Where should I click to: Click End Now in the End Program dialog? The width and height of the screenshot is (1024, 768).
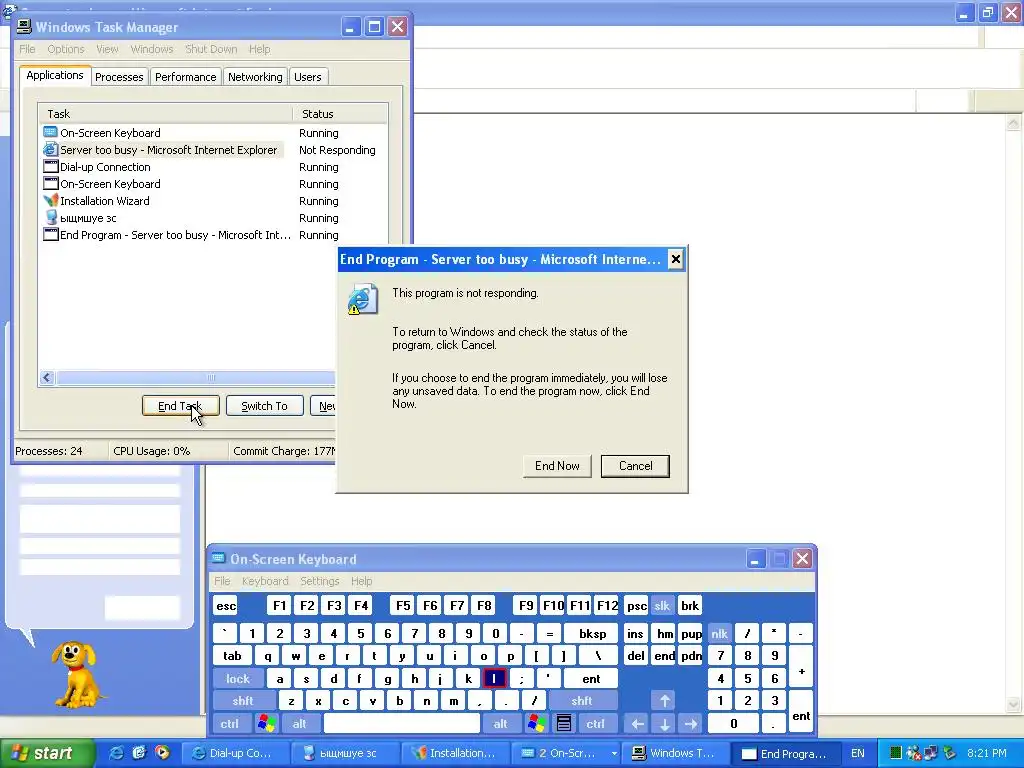[x=557, y=466]
